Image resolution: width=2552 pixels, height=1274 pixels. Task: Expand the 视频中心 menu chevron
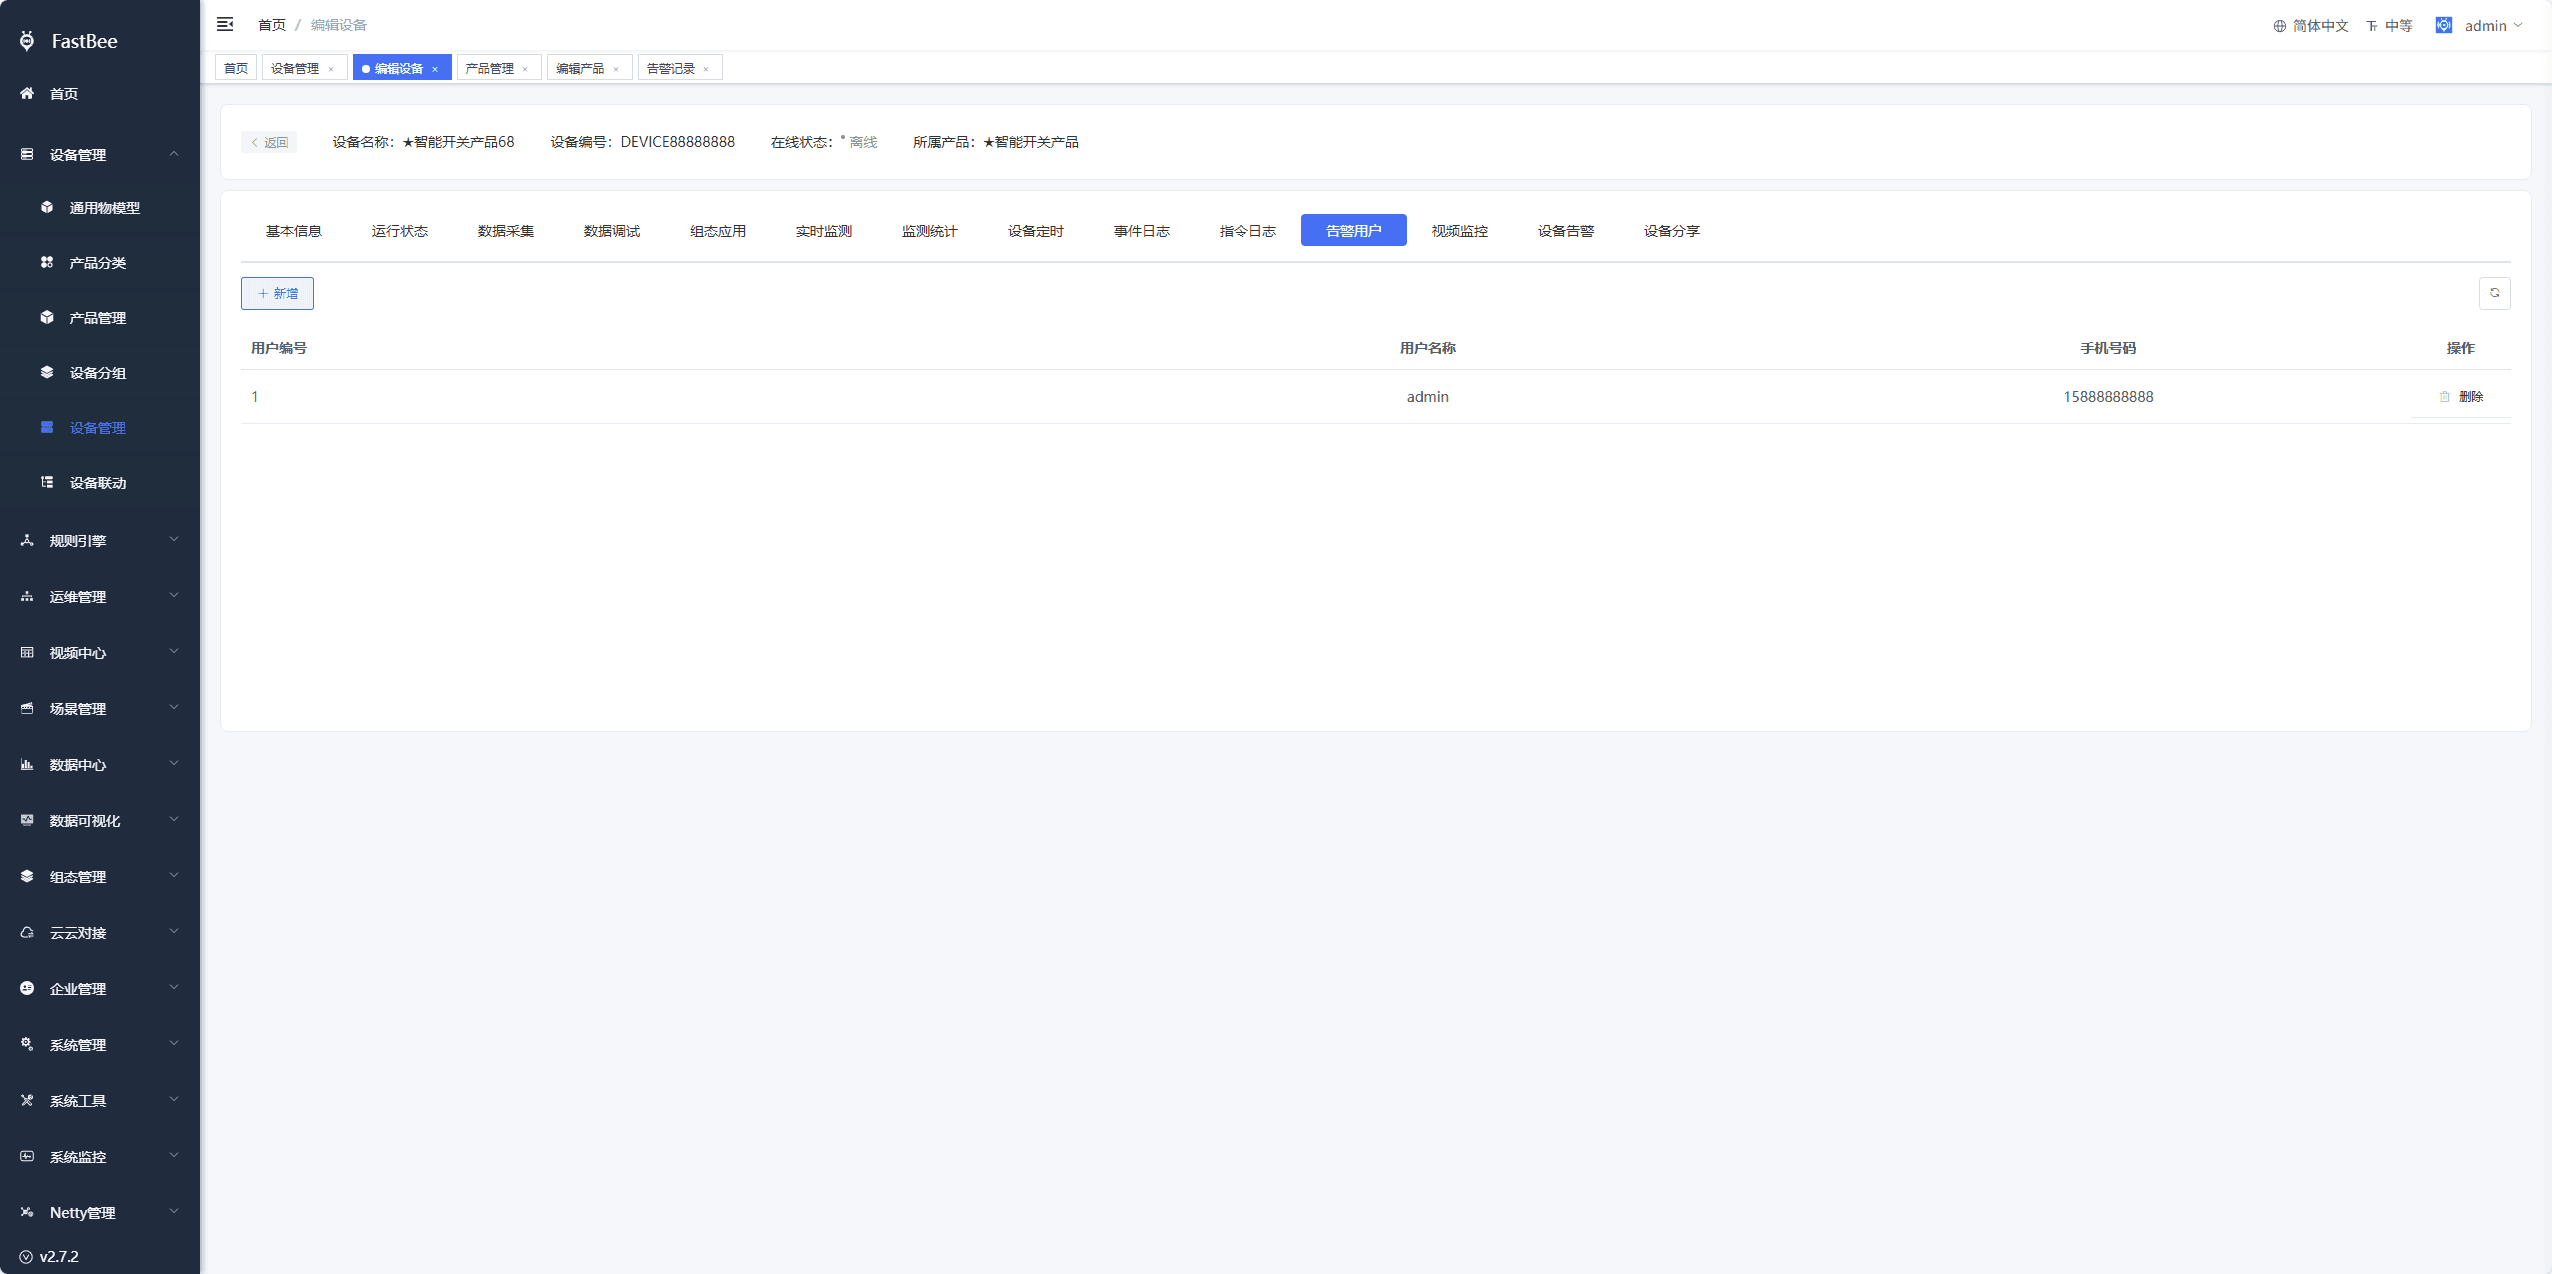point(174,652)
